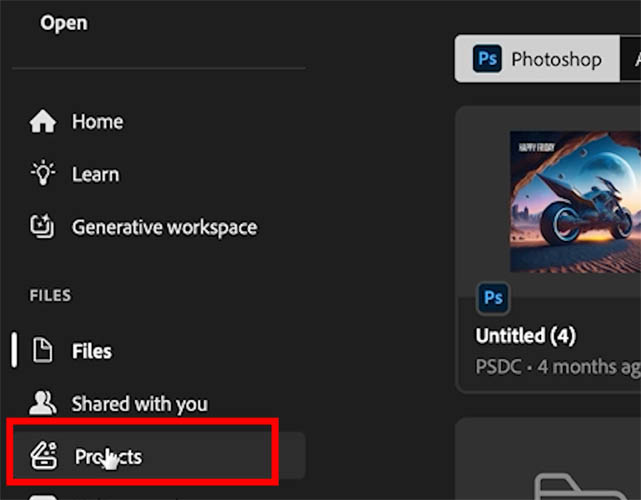Open the Home label in sidebar
The image size is (641, 500).
coord(97,122)
